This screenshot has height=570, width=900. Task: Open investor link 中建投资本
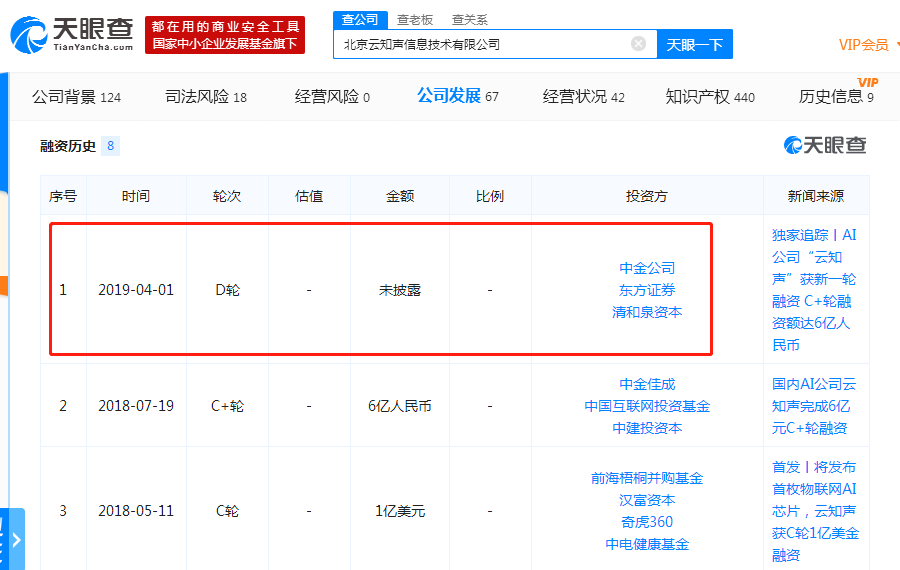[647, 428]
